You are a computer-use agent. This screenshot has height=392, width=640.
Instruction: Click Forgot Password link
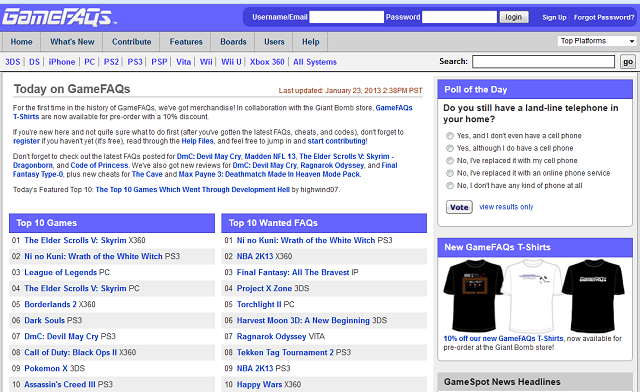(x=604, y=18)
